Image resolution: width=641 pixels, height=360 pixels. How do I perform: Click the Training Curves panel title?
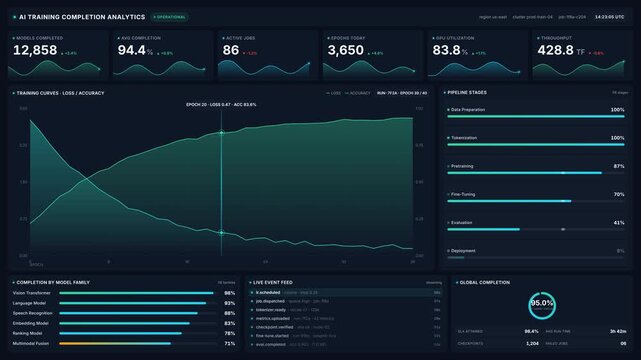pos(61,93)
